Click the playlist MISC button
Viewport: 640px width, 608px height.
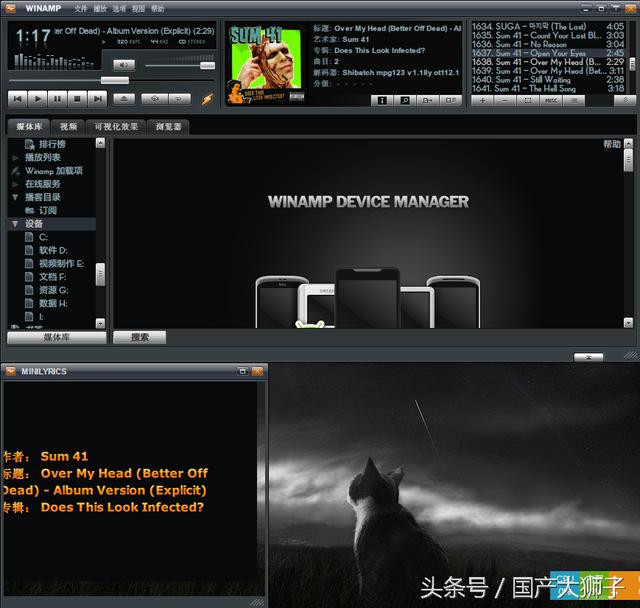(551, 100)
